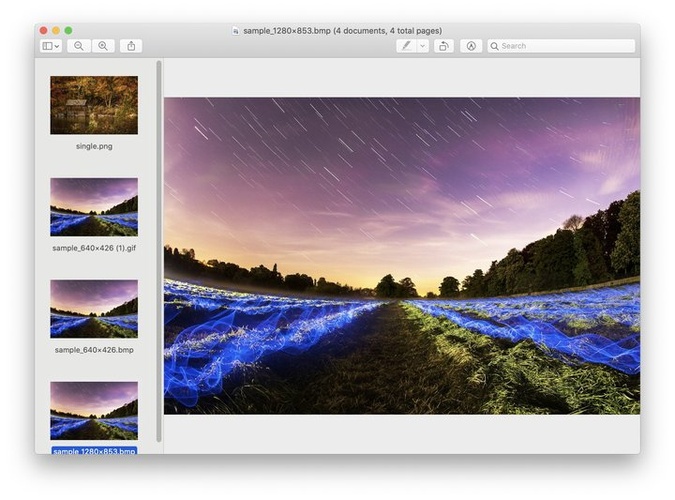The image size is (675, 500).
Task: Click the document proxy icon in title bar
Action: click(235, 31)
